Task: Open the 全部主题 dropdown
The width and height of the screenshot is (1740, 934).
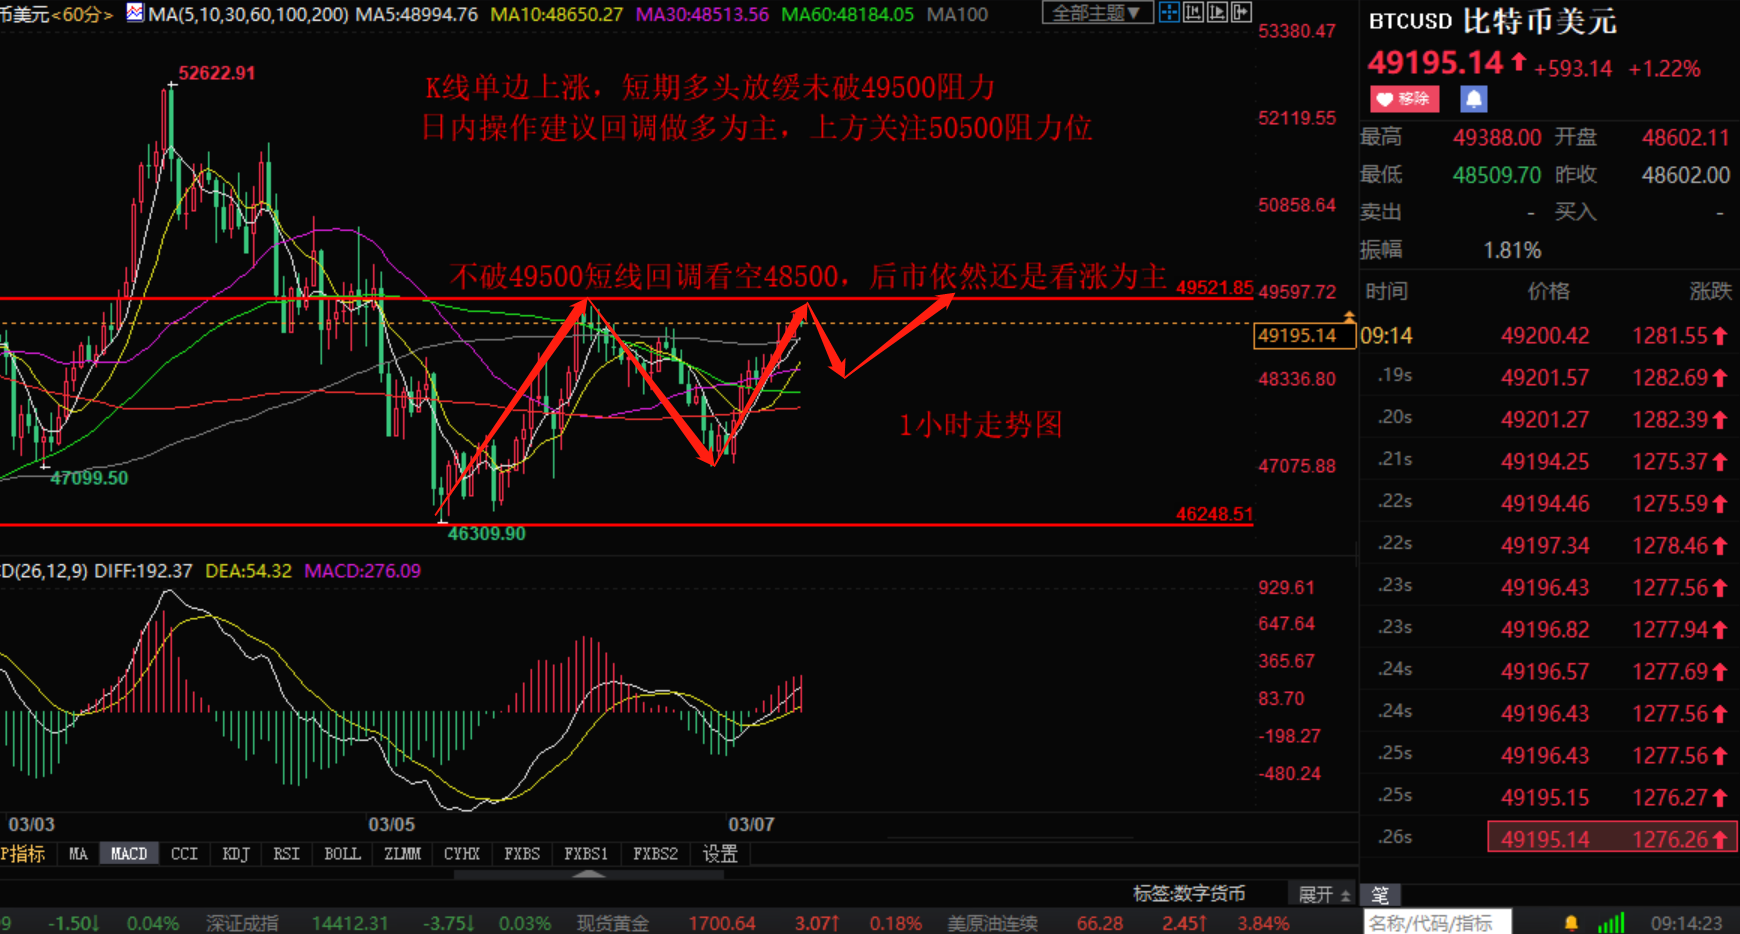Action: 1097,13
